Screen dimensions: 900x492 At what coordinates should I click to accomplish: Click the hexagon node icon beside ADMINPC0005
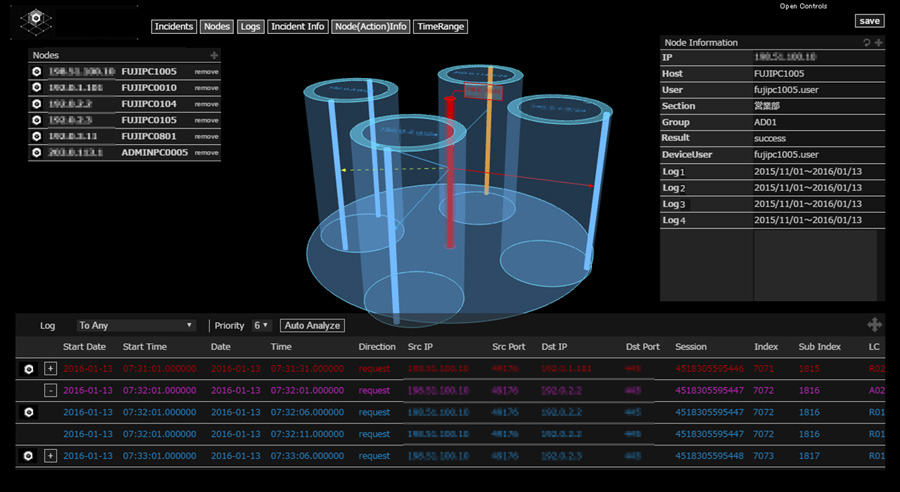[x=36, y=152]
